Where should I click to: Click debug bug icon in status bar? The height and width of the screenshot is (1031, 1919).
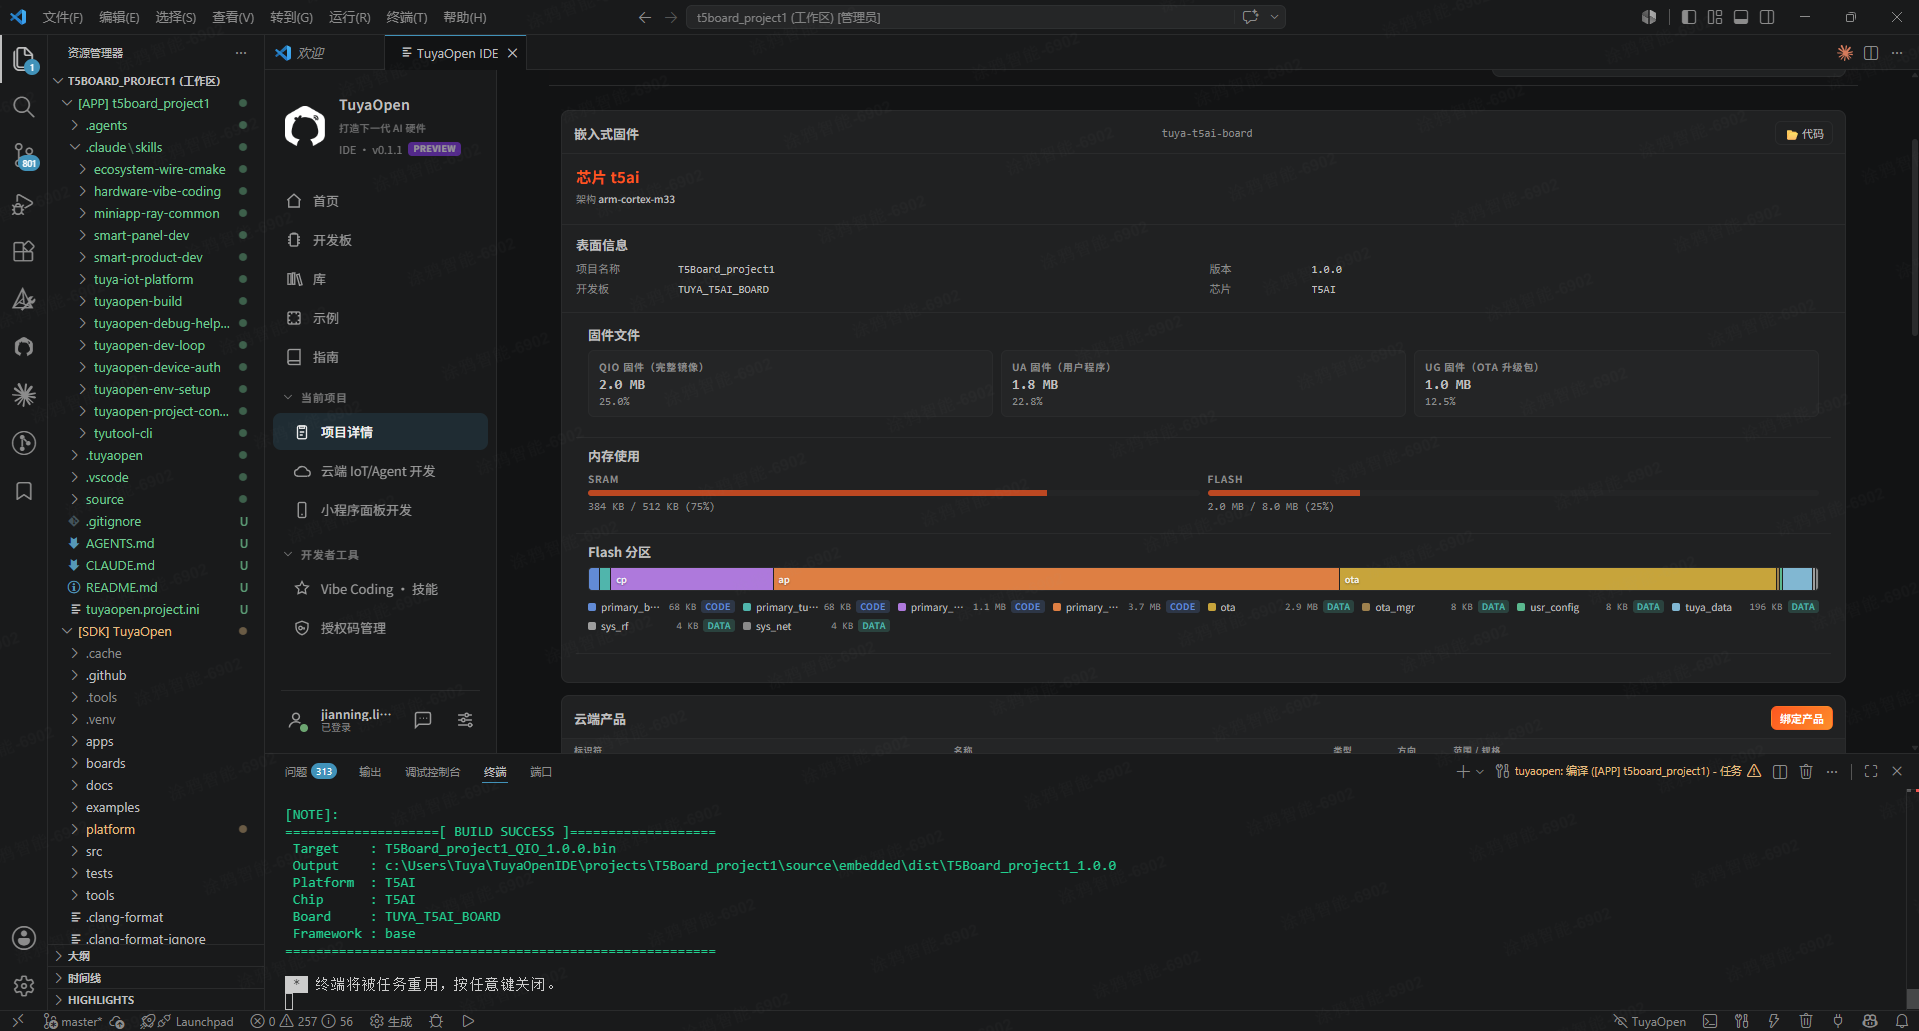pos(436,1021)
